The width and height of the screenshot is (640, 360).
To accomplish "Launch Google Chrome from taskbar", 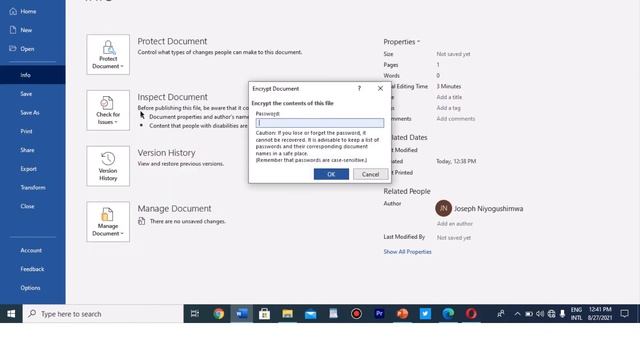I will 219,313.
